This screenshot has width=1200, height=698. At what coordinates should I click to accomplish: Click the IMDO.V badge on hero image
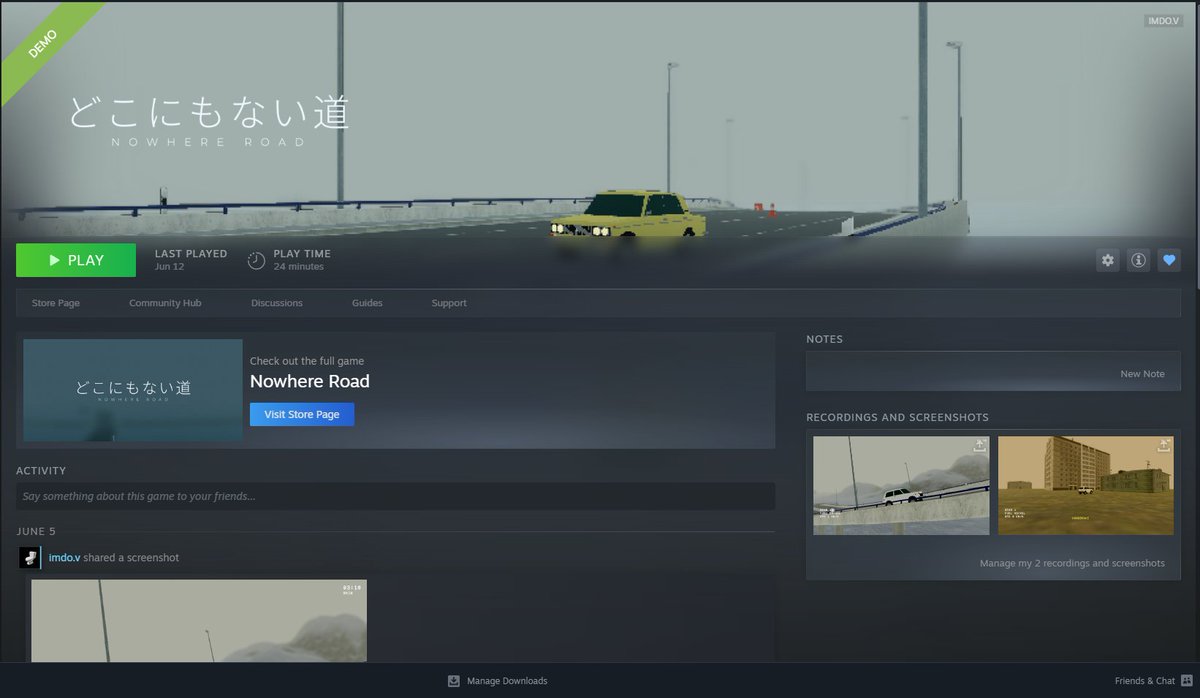pyautogui.click(x=1164, y=21)
